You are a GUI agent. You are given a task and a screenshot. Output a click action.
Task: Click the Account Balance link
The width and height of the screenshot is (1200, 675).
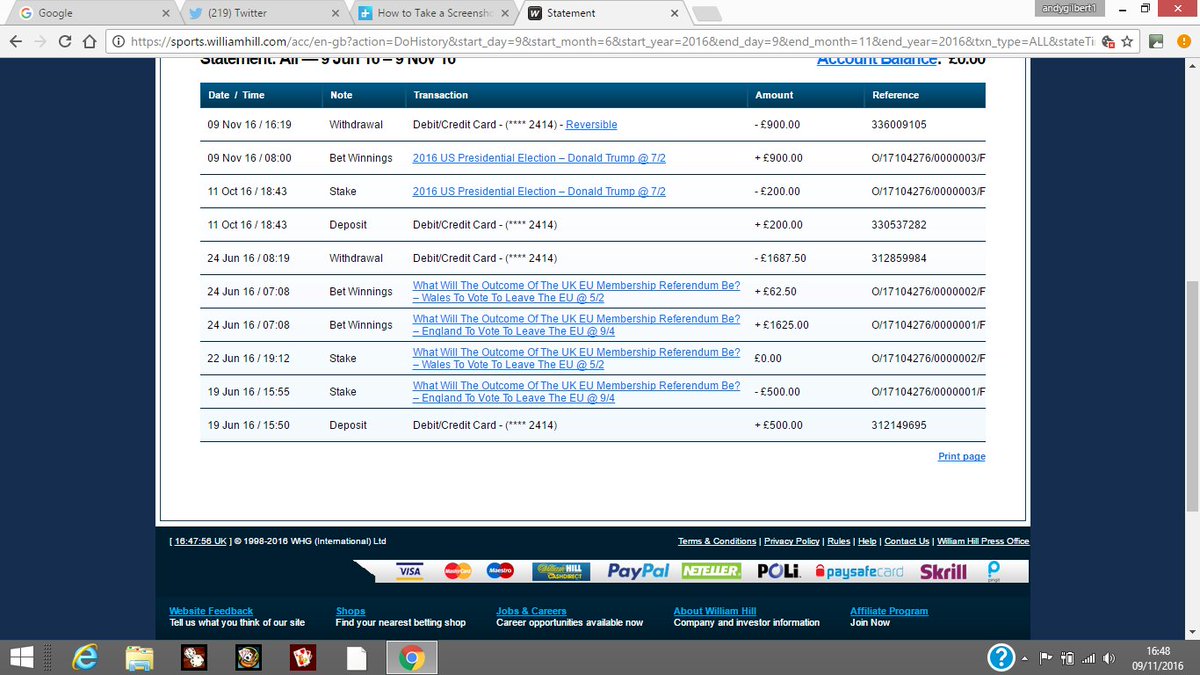[x=877, y=61]
